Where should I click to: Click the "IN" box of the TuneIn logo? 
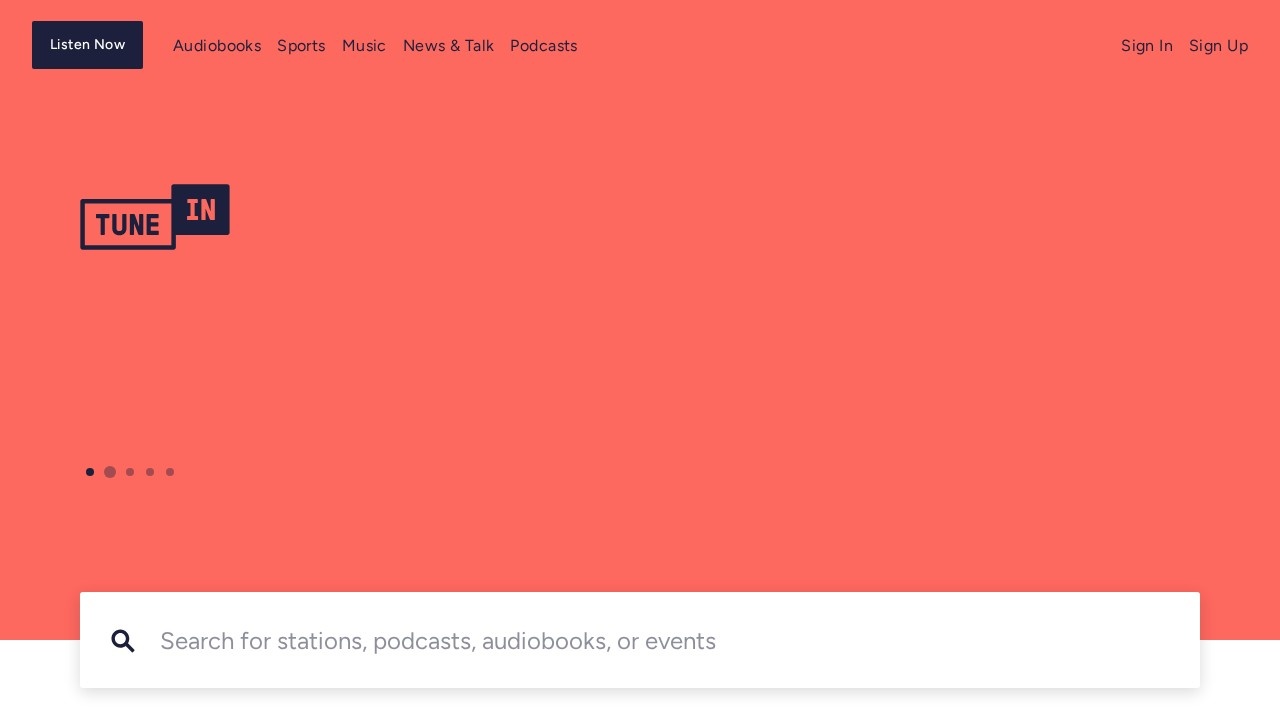tap(200, 210)
